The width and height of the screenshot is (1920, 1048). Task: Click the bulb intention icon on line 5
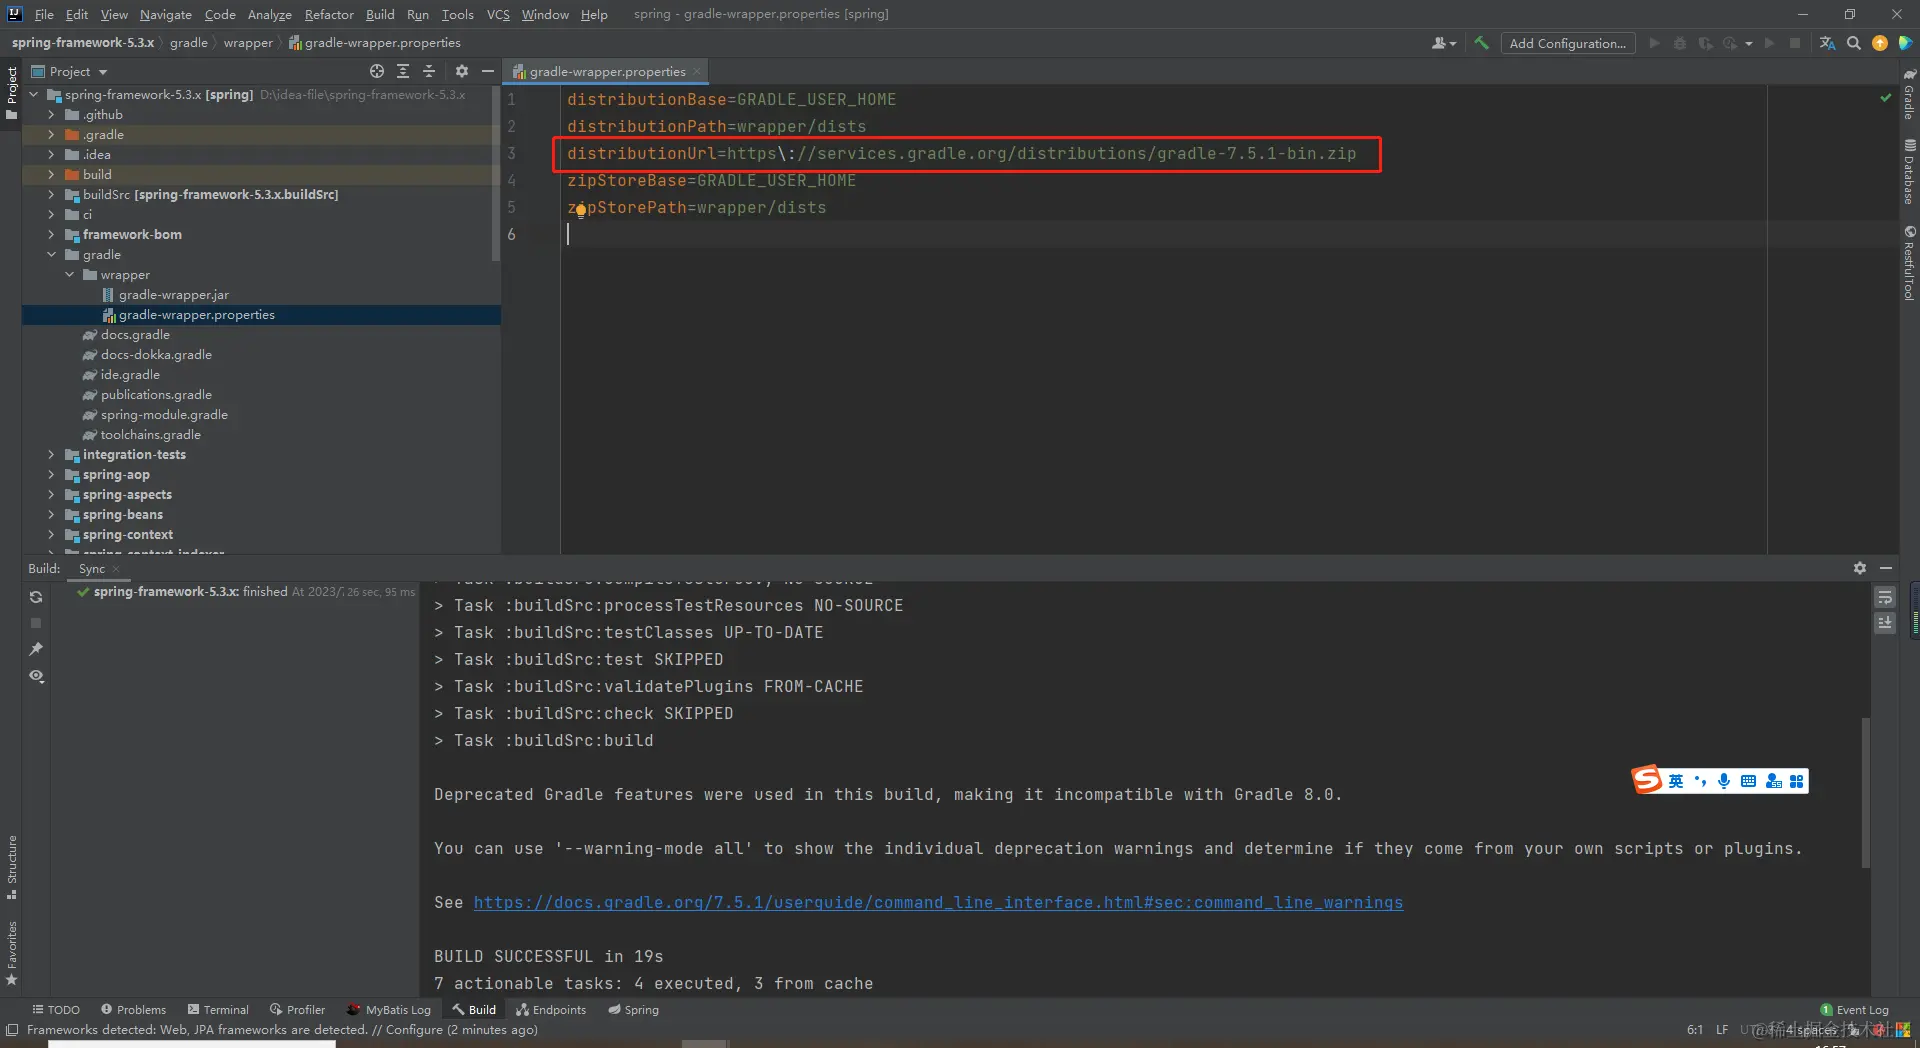click(x=580, y=209)
